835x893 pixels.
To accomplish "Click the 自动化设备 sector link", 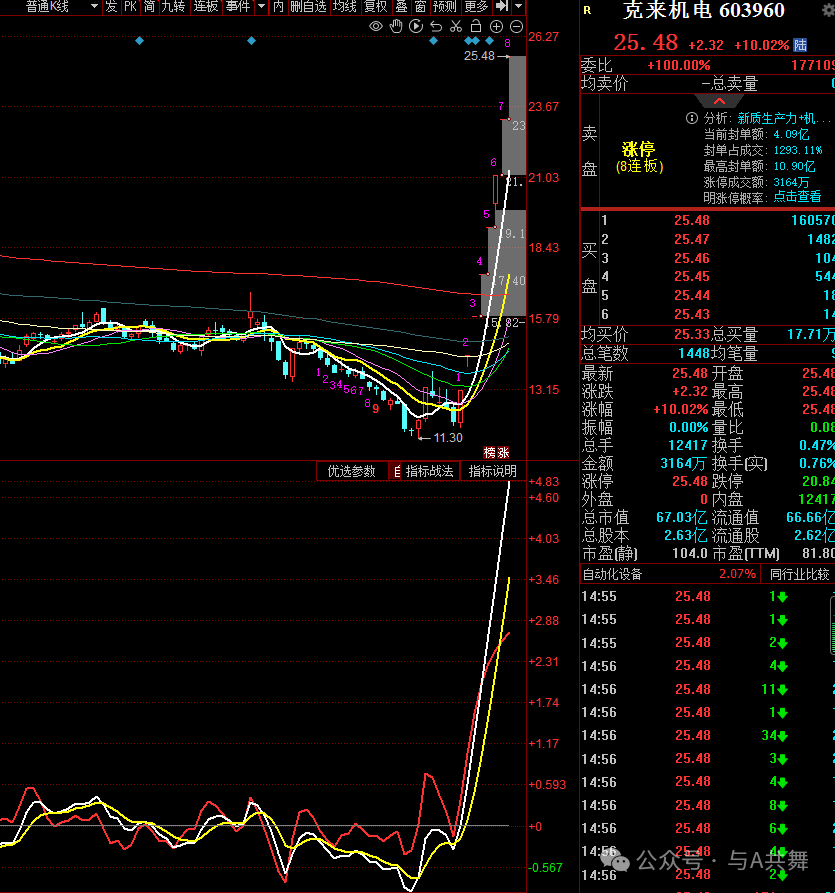I will click(x=612, y=574).
